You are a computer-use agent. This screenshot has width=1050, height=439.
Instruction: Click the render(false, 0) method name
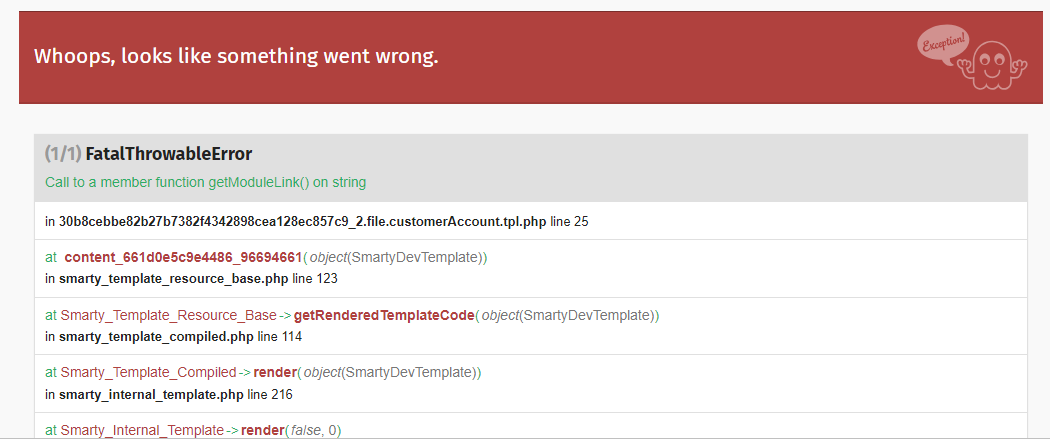click(x=262, y=430)
